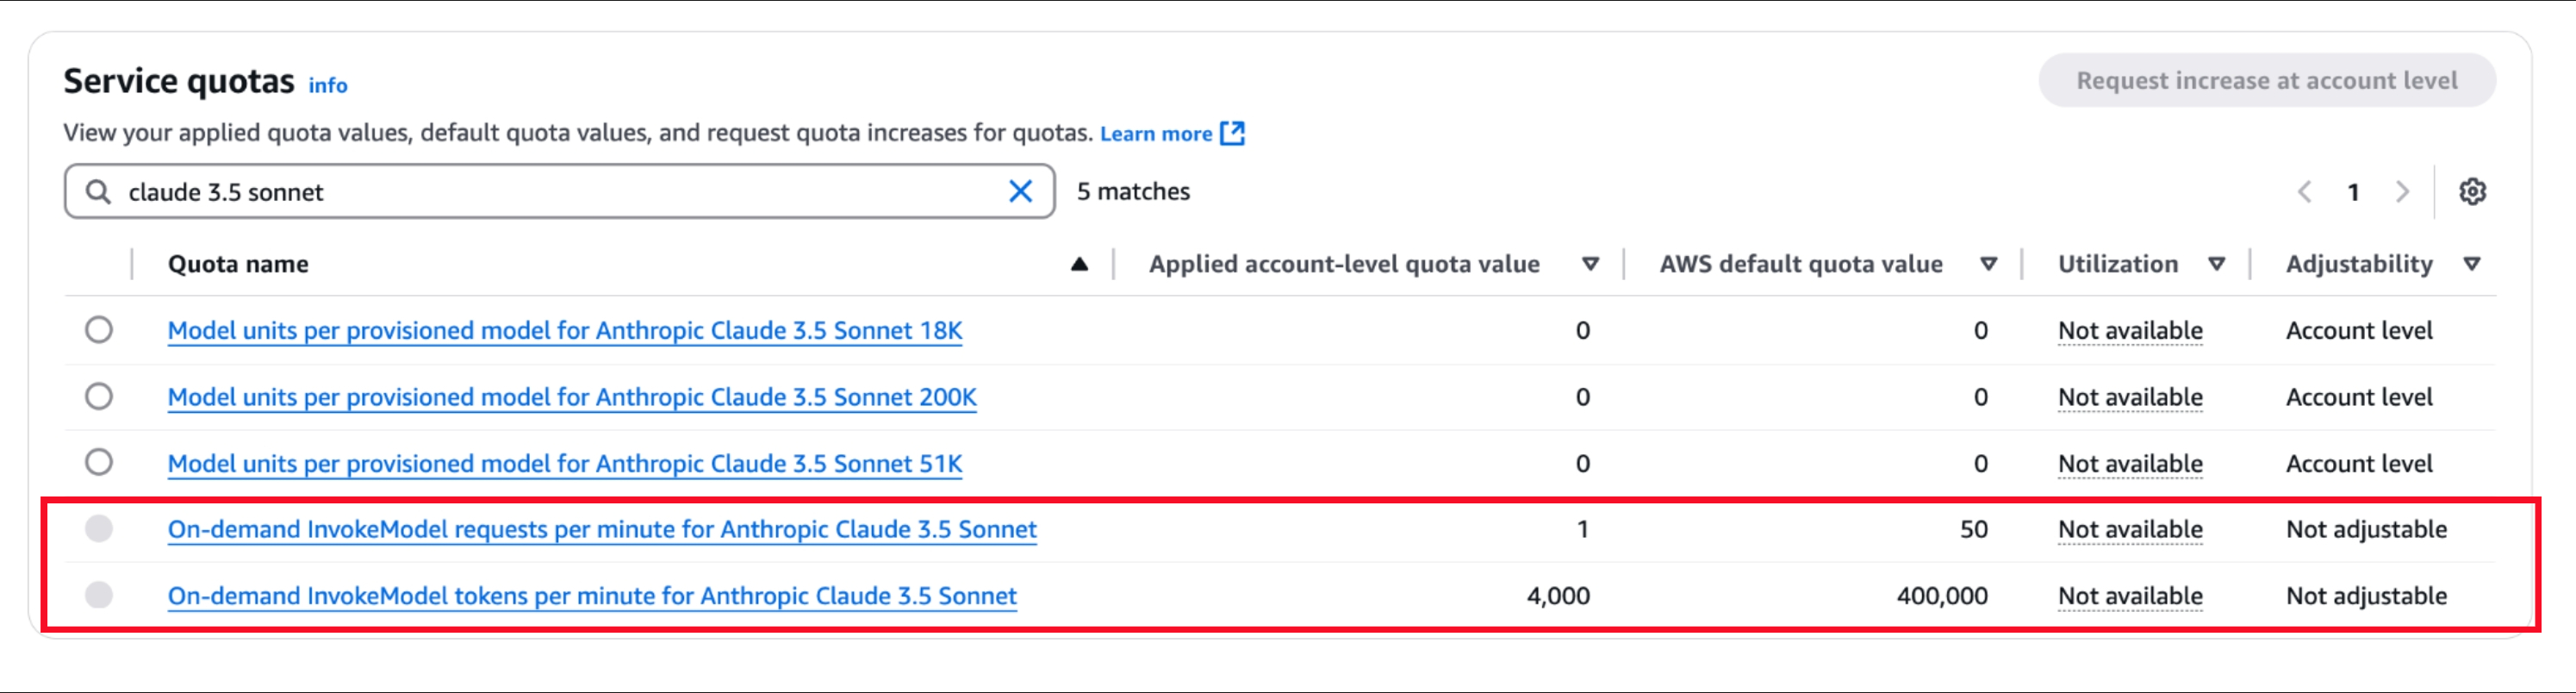2576x693 pixels.
Task: Sort by Quota name ascending arrow
Action: tap(1079, 264)
